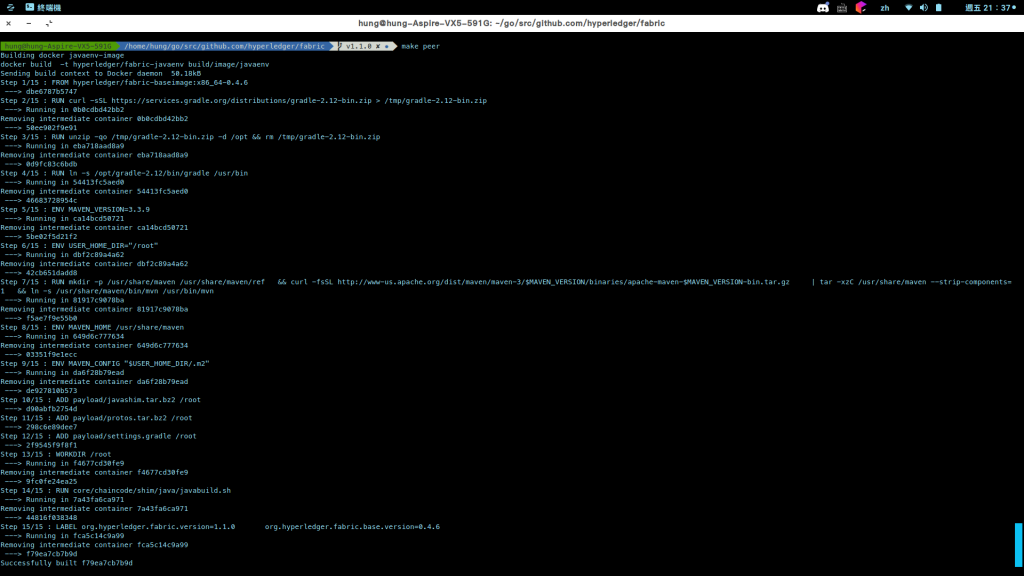
Task: Click the blue hyperledger/fabric path prompt segment
Action: [224, 46]
